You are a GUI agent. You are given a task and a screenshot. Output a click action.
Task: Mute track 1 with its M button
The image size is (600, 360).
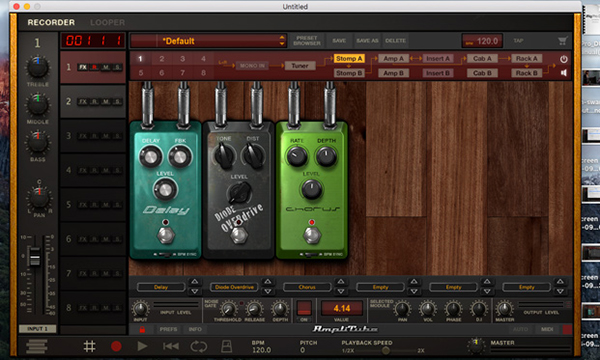[106, 67]
